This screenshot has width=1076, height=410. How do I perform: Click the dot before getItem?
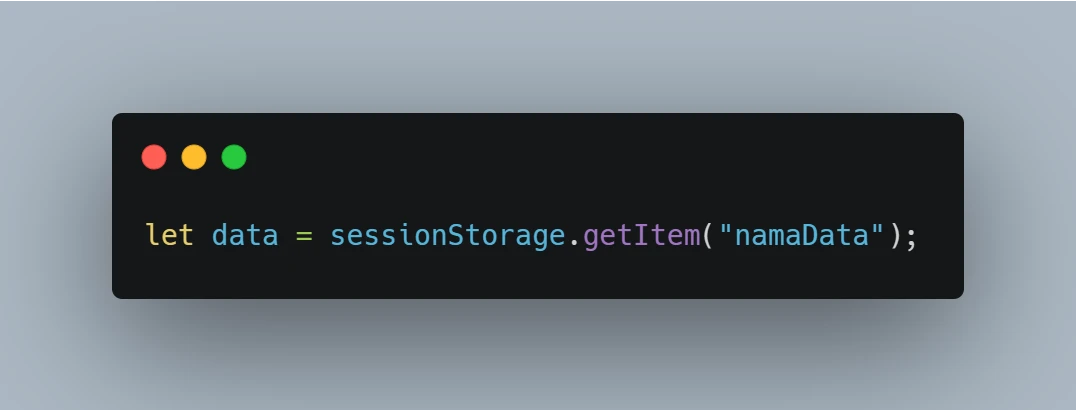pyautogui.click(x=574, y=244)
